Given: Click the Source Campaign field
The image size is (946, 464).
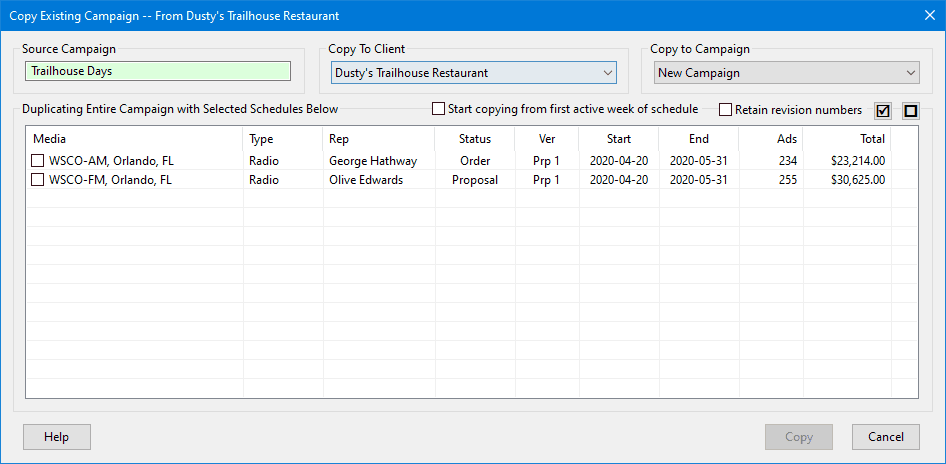Looking at the screenshot, I should click(x=158, y=72).
